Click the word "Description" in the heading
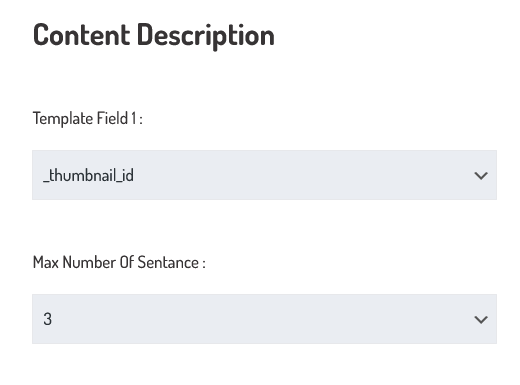This screenshot has height=385, width=520. 206,36
